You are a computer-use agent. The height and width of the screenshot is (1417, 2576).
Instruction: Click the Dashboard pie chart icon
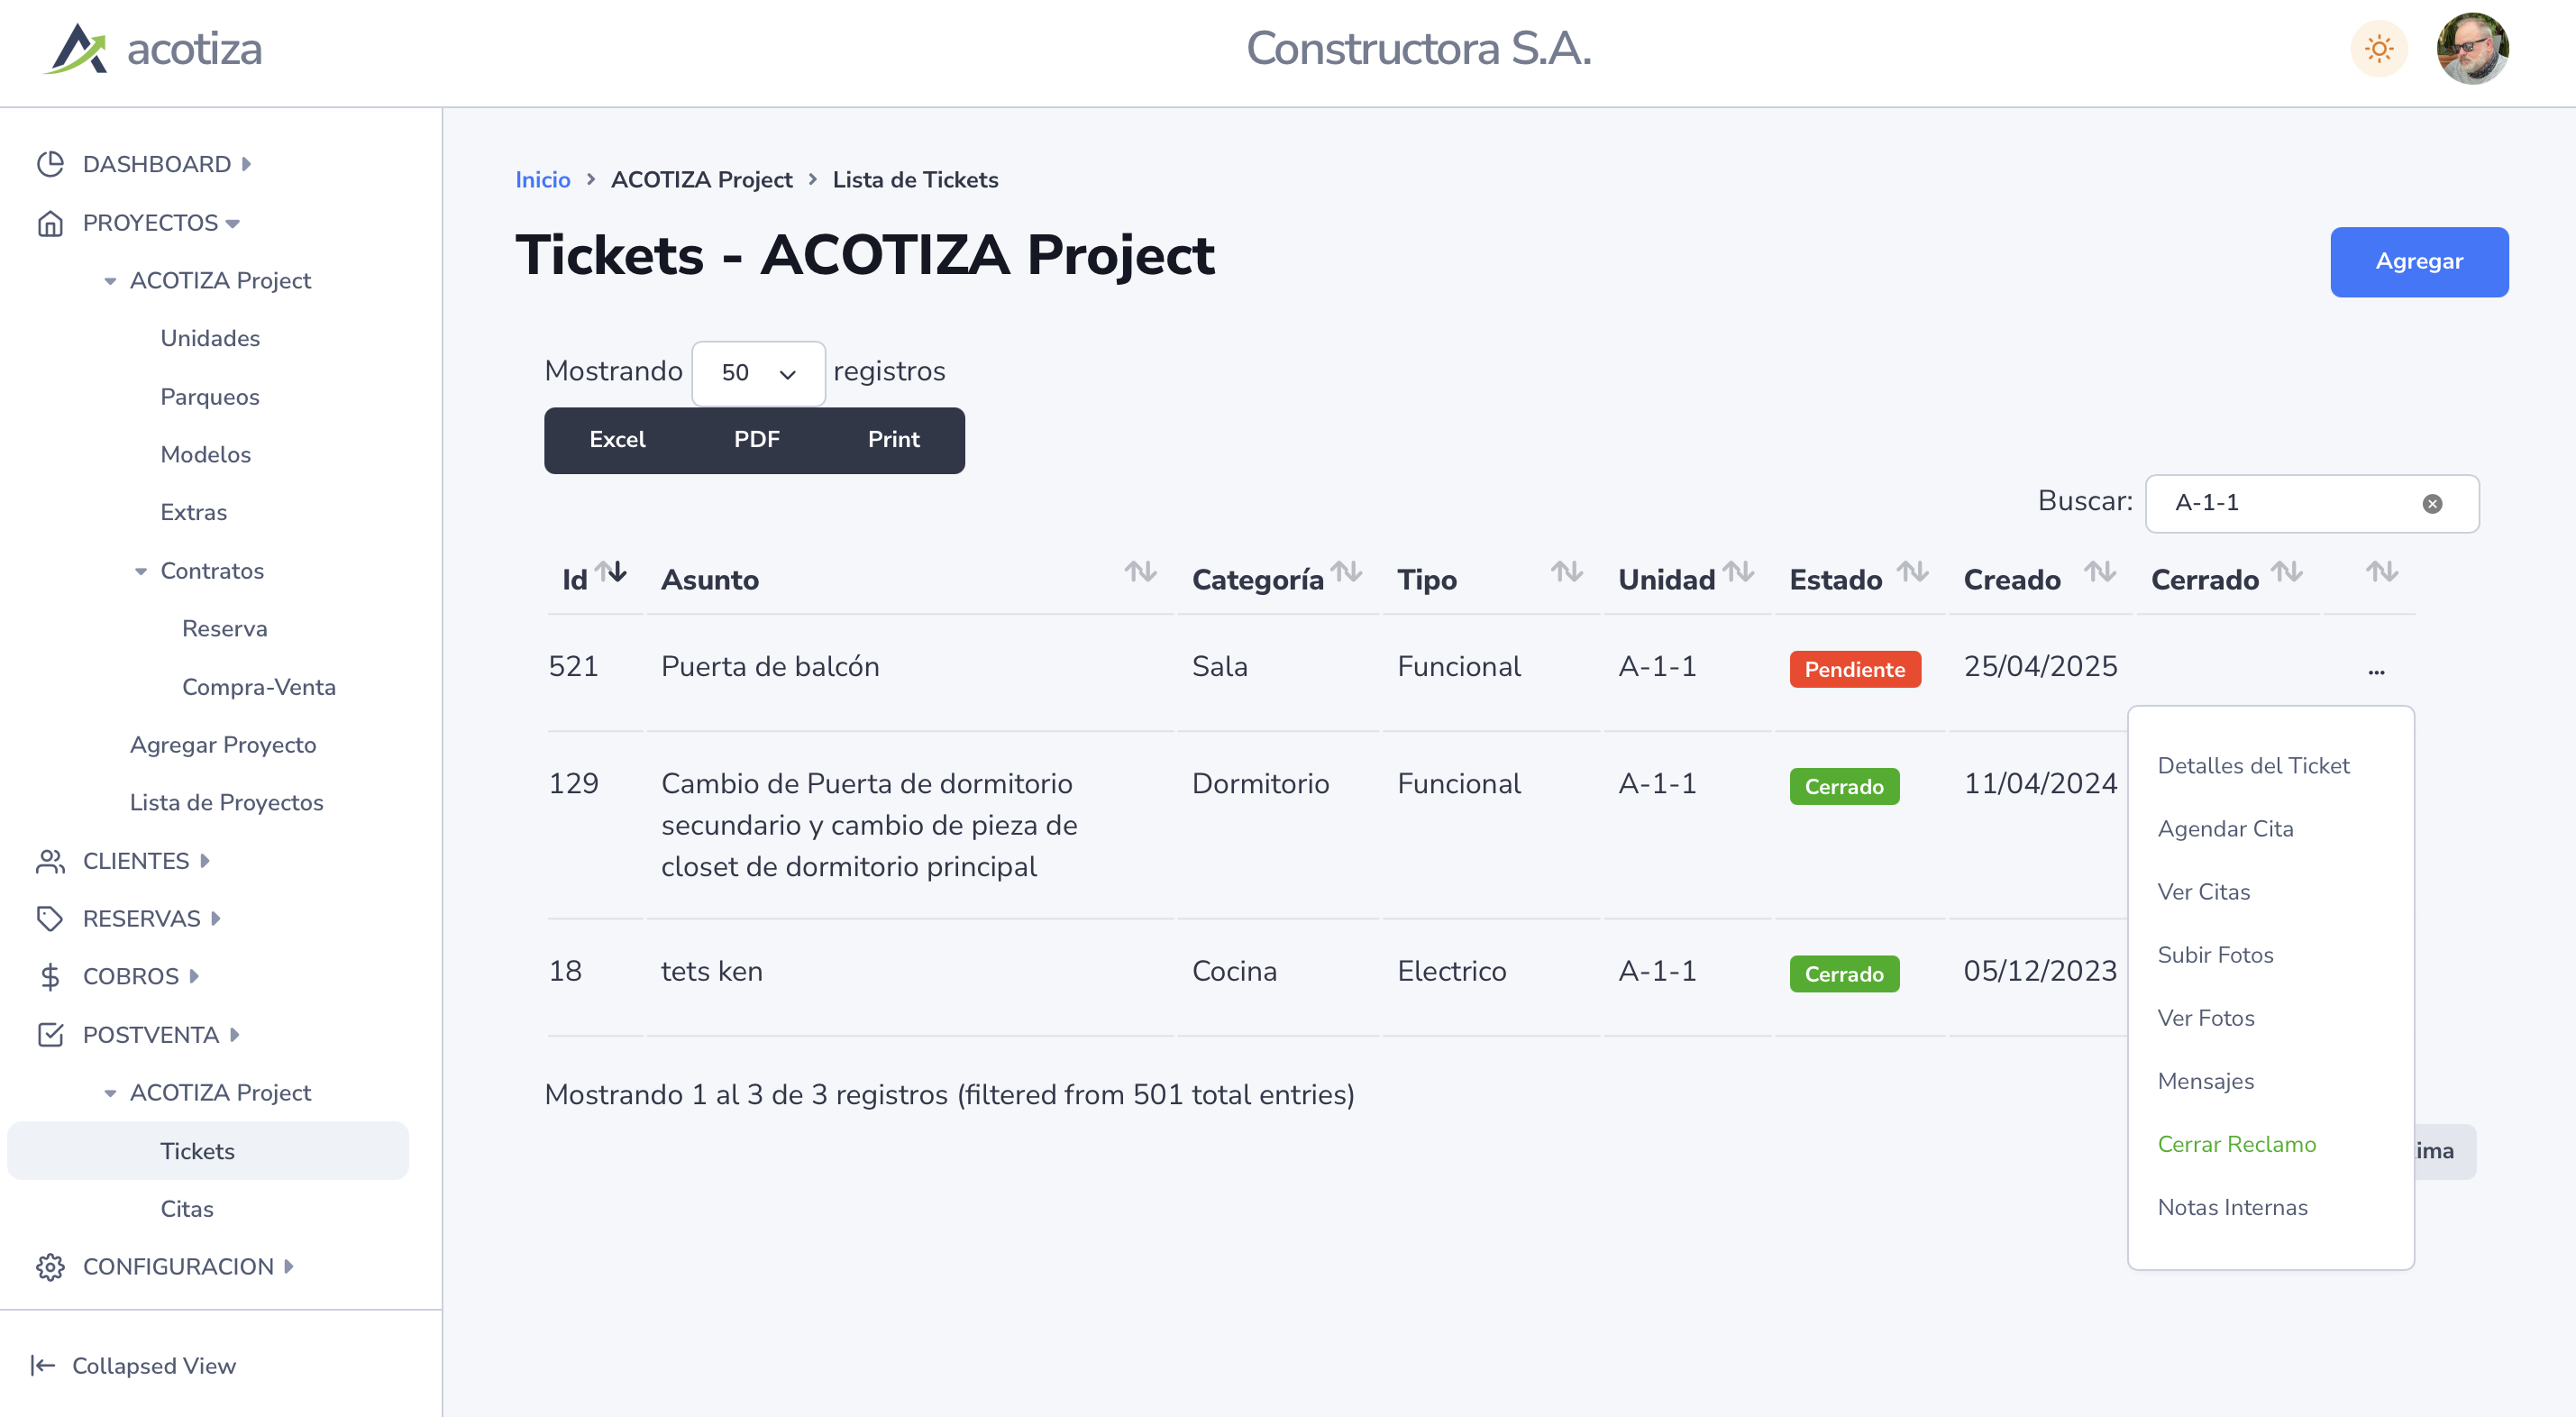(x=50, y=164)
